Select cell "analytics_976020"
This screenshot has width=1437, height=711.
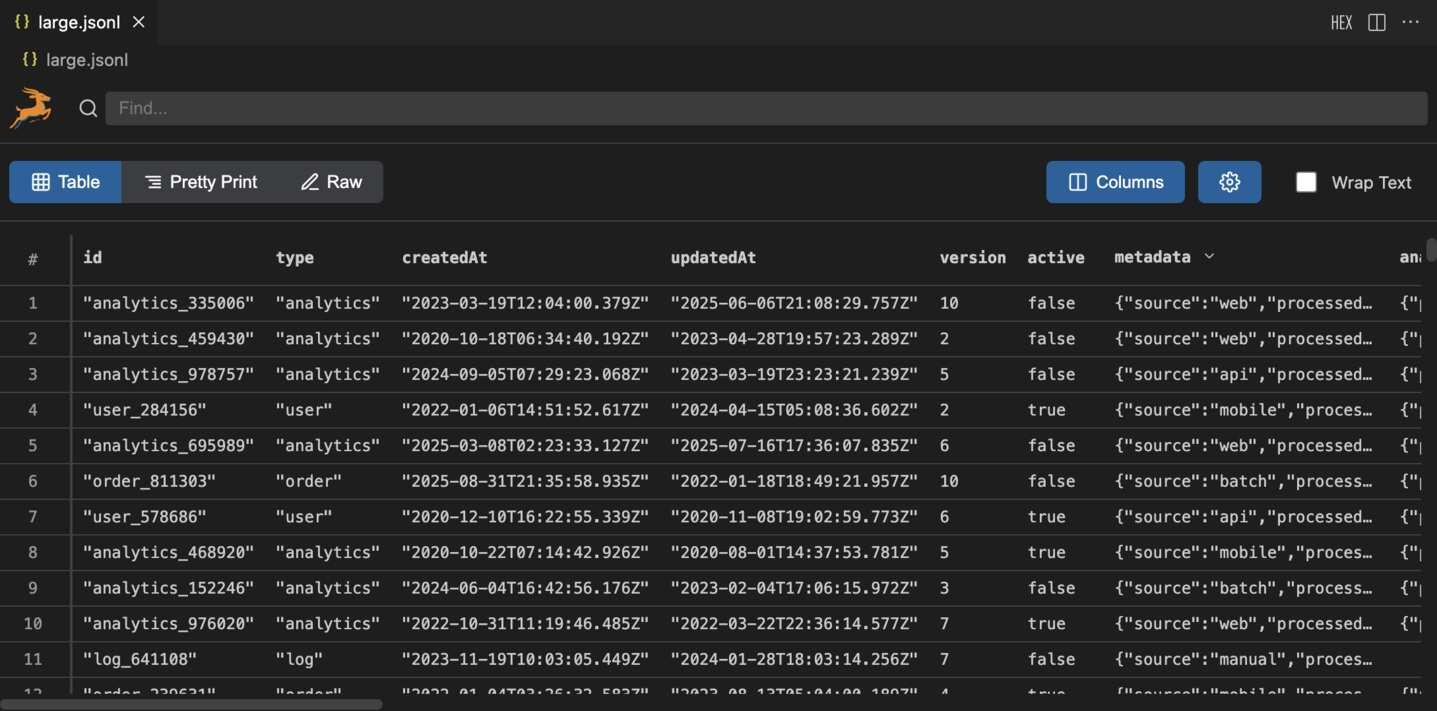click(168, 623)
